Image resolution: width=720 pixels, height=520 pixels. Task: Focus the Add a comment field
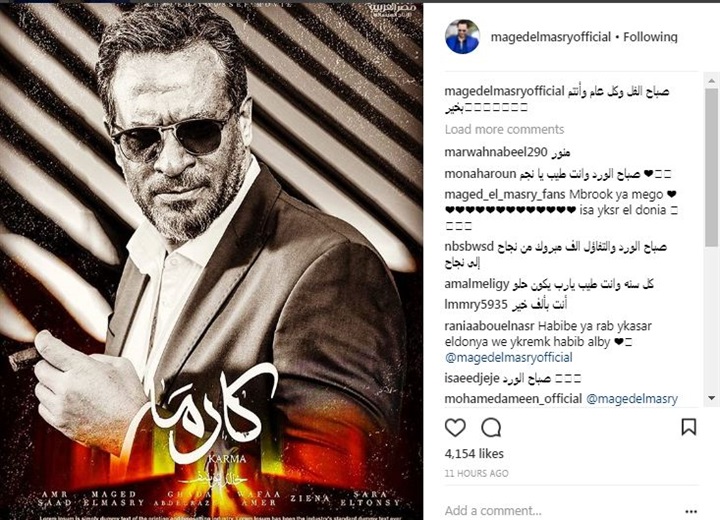[560, 510]
